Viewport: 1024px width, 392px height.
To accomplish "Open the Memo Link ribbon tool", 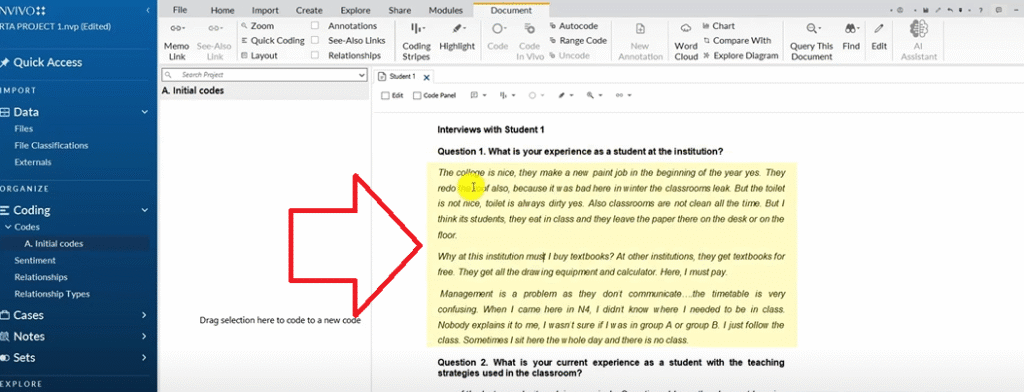I will [177, 42].
